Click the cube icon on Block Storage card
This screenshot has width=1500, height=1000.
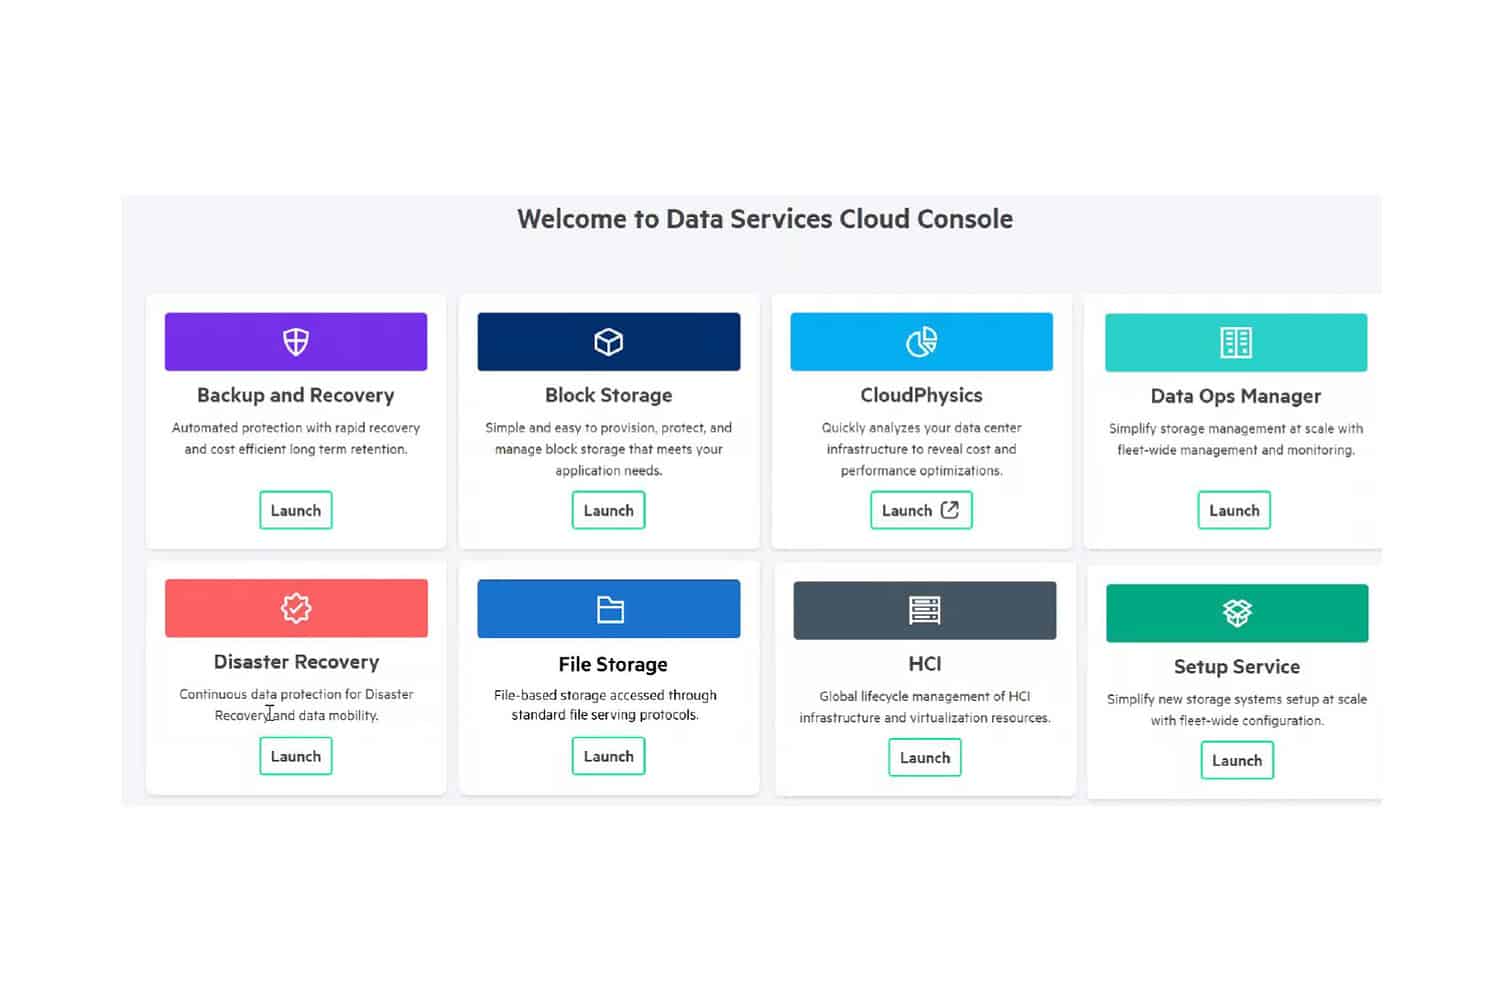point(608,341)
